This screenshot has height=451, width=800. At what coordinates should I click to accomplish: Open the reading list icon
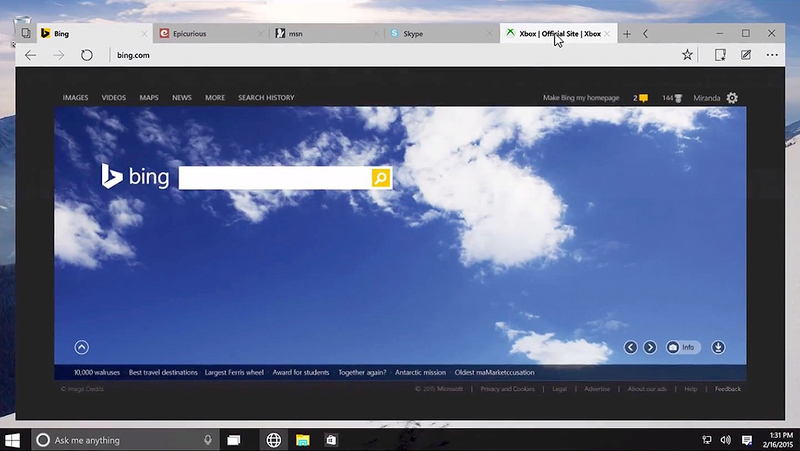pos(720,55)
